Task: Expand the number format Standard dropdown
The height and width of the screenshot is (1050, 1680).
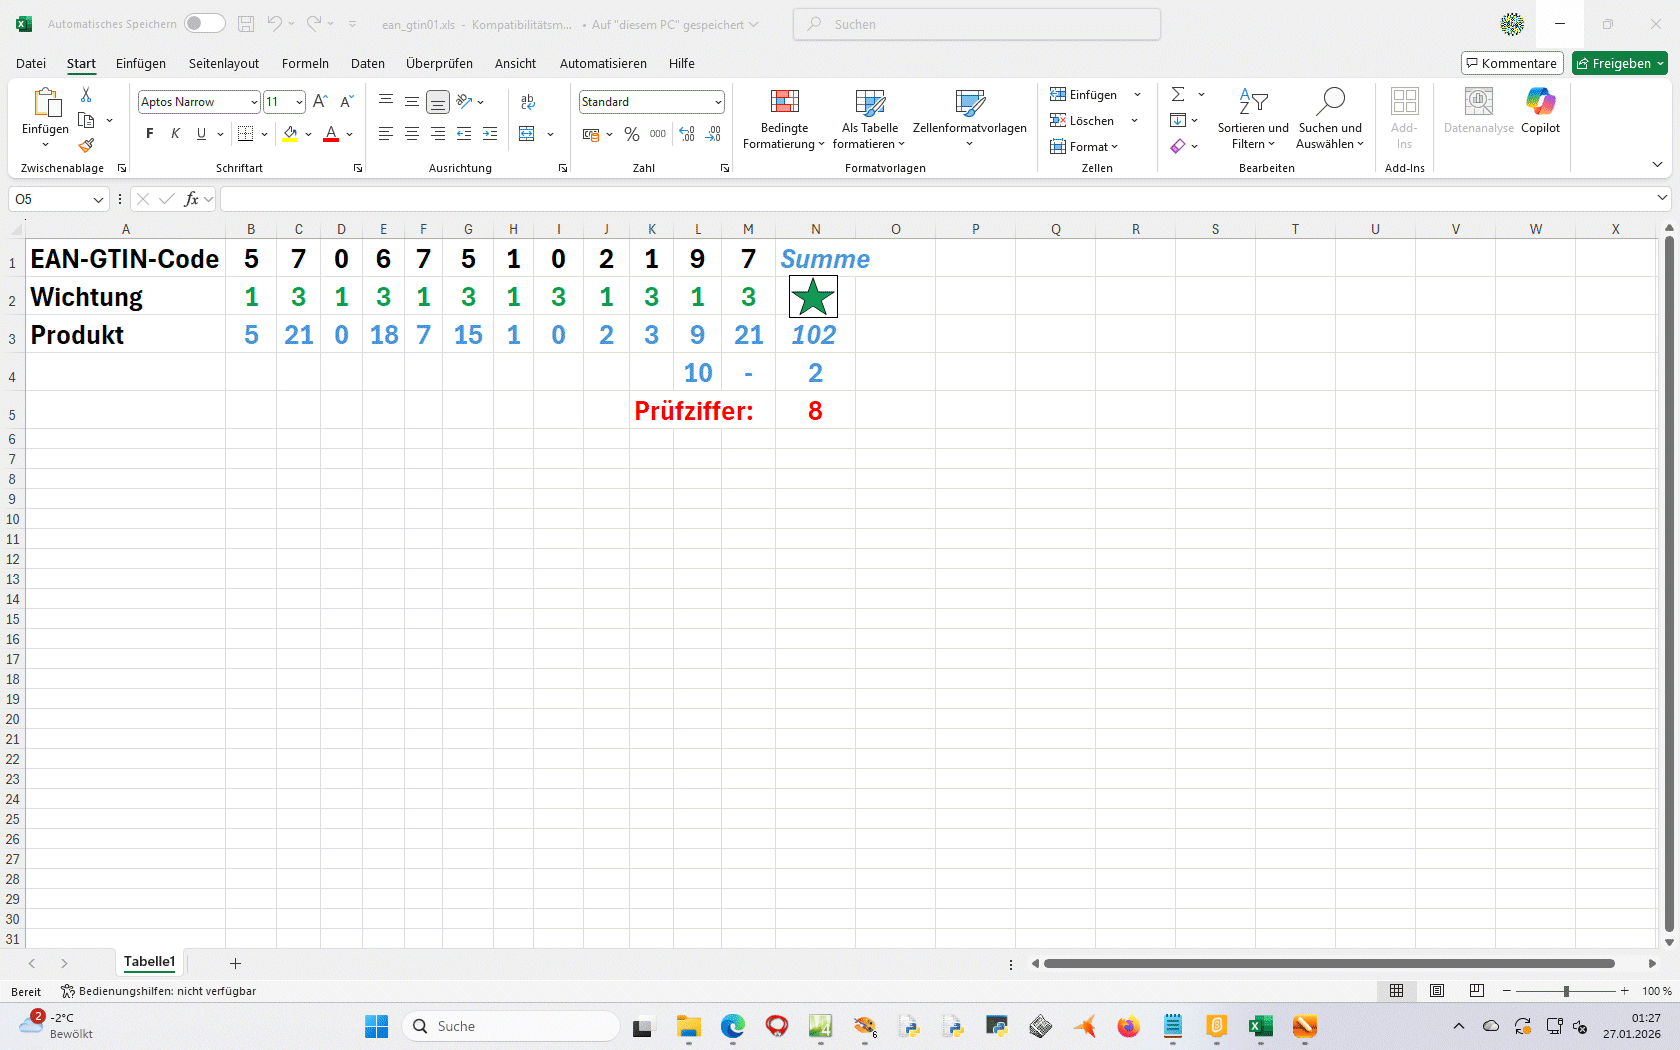Action: point(718,102)
